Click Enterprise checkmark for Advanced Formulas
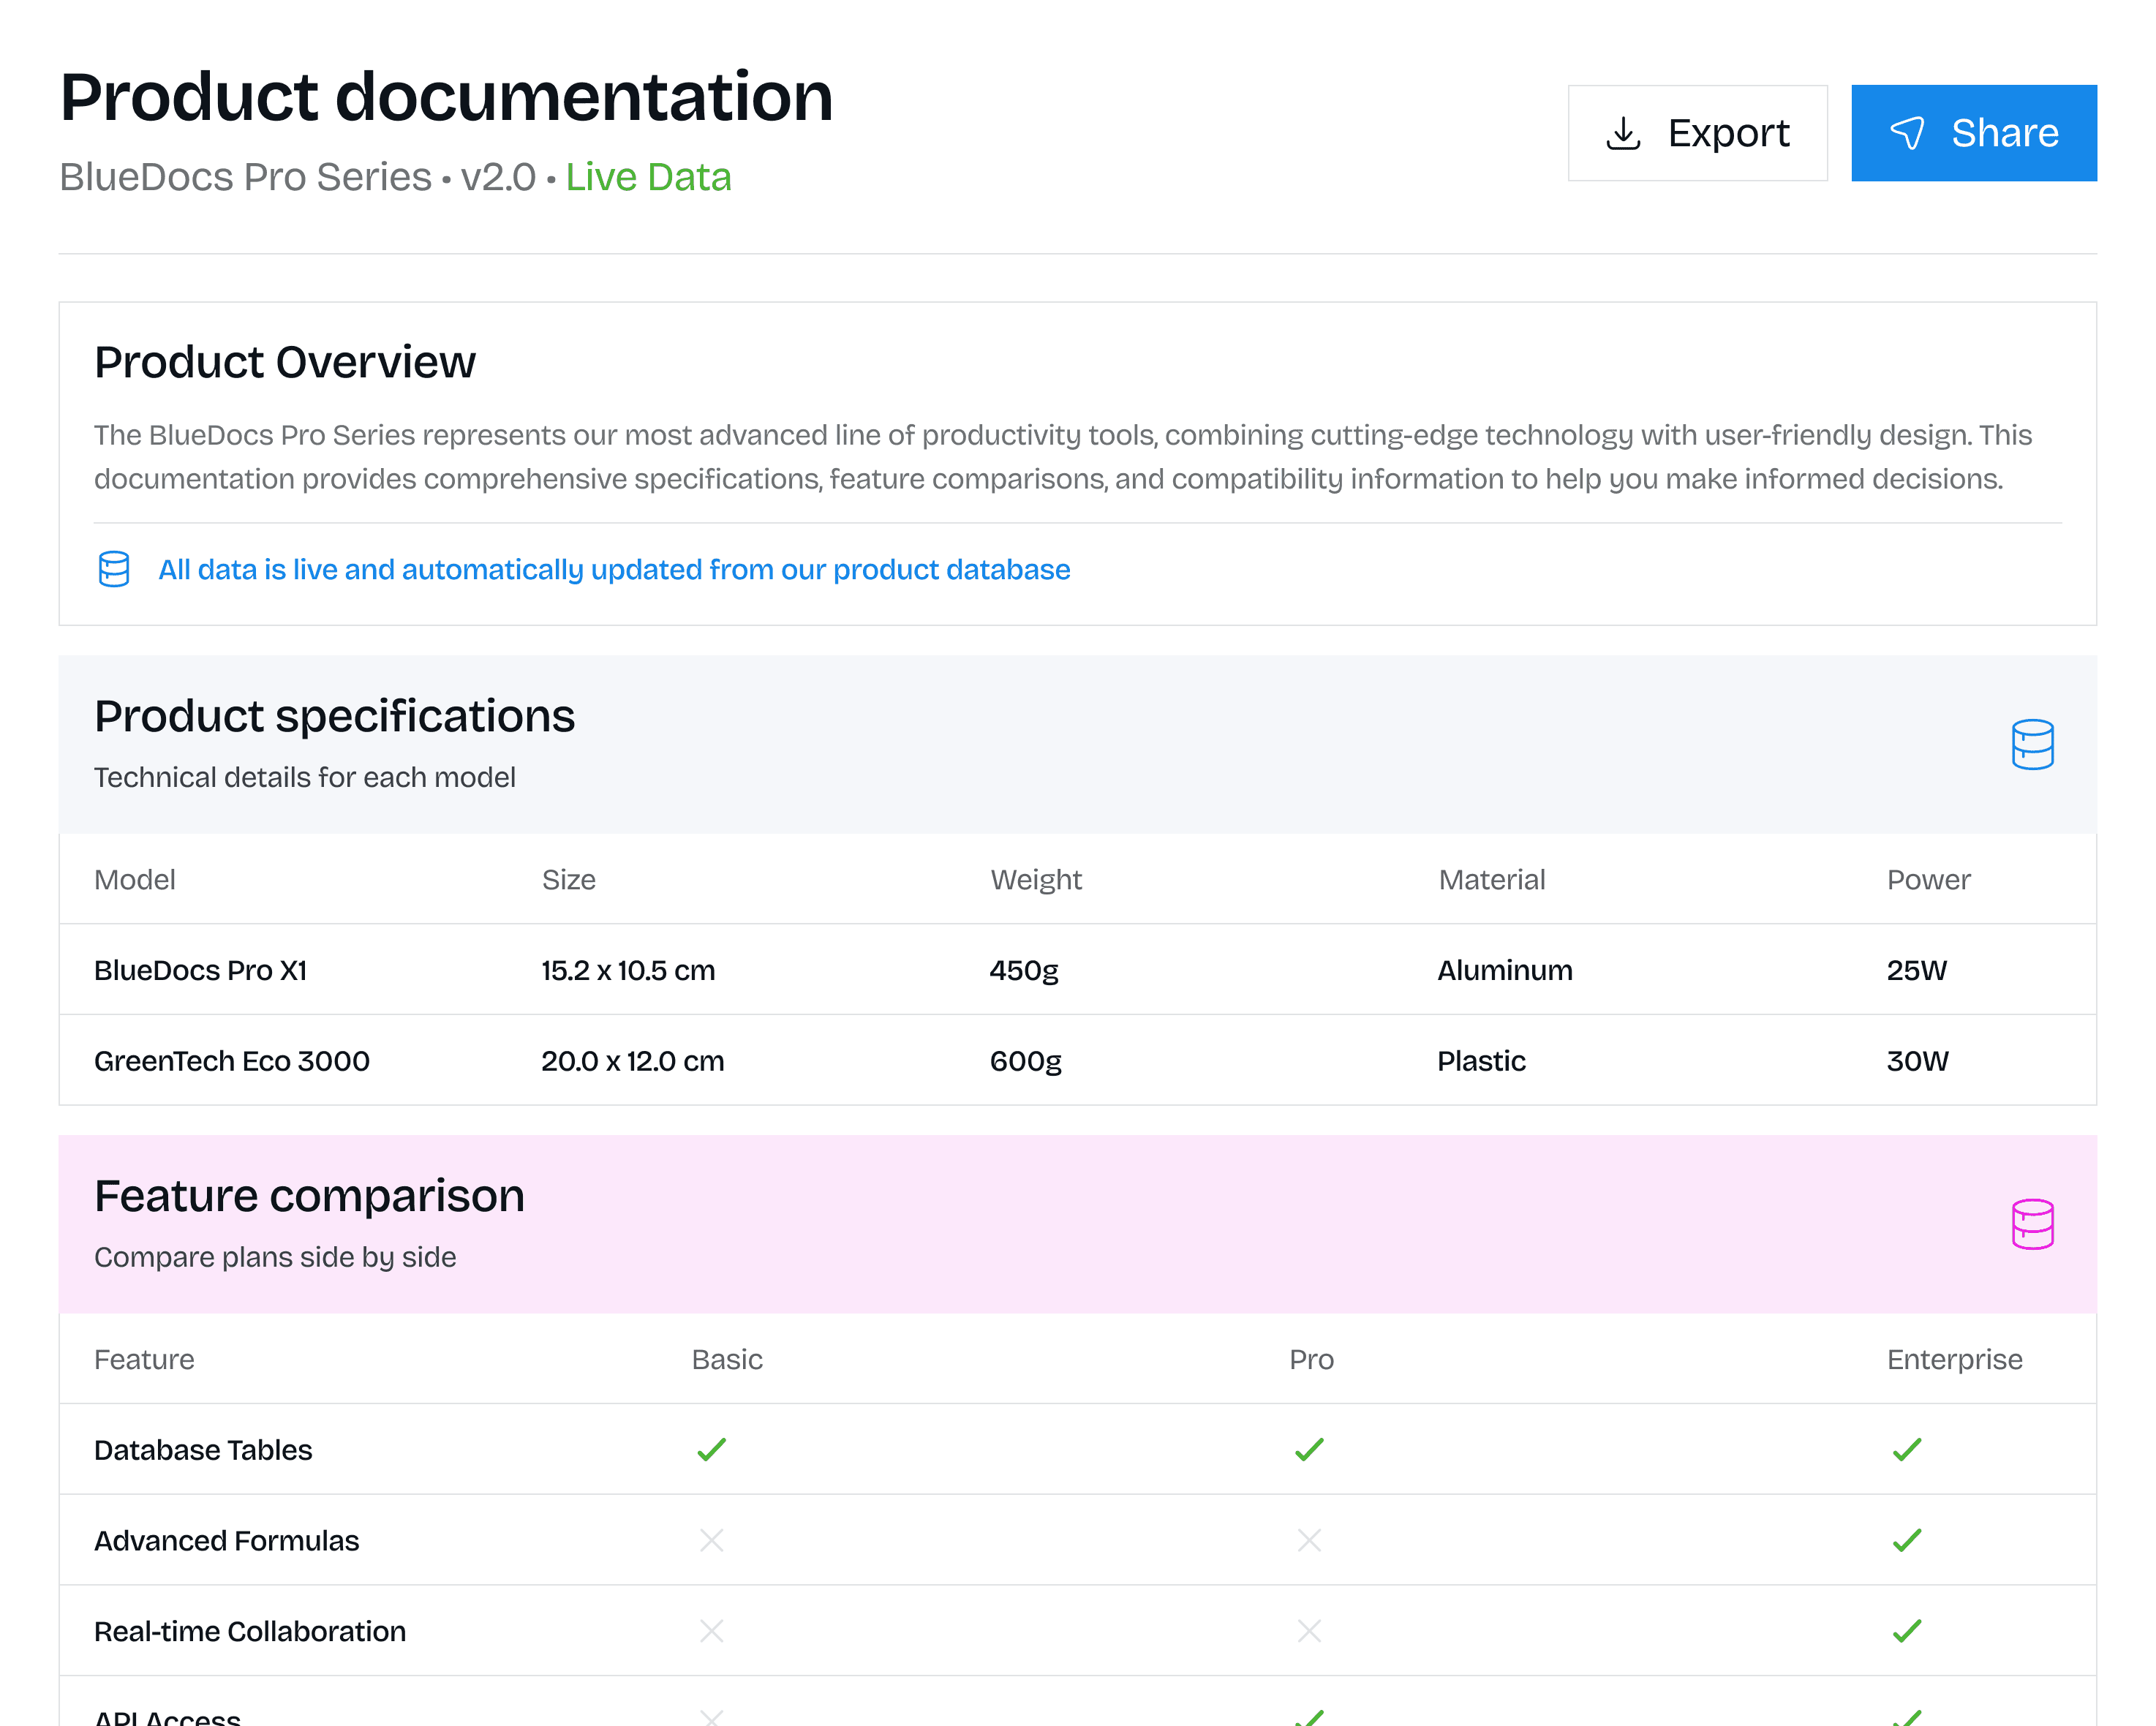 tap(1906, 1540)
